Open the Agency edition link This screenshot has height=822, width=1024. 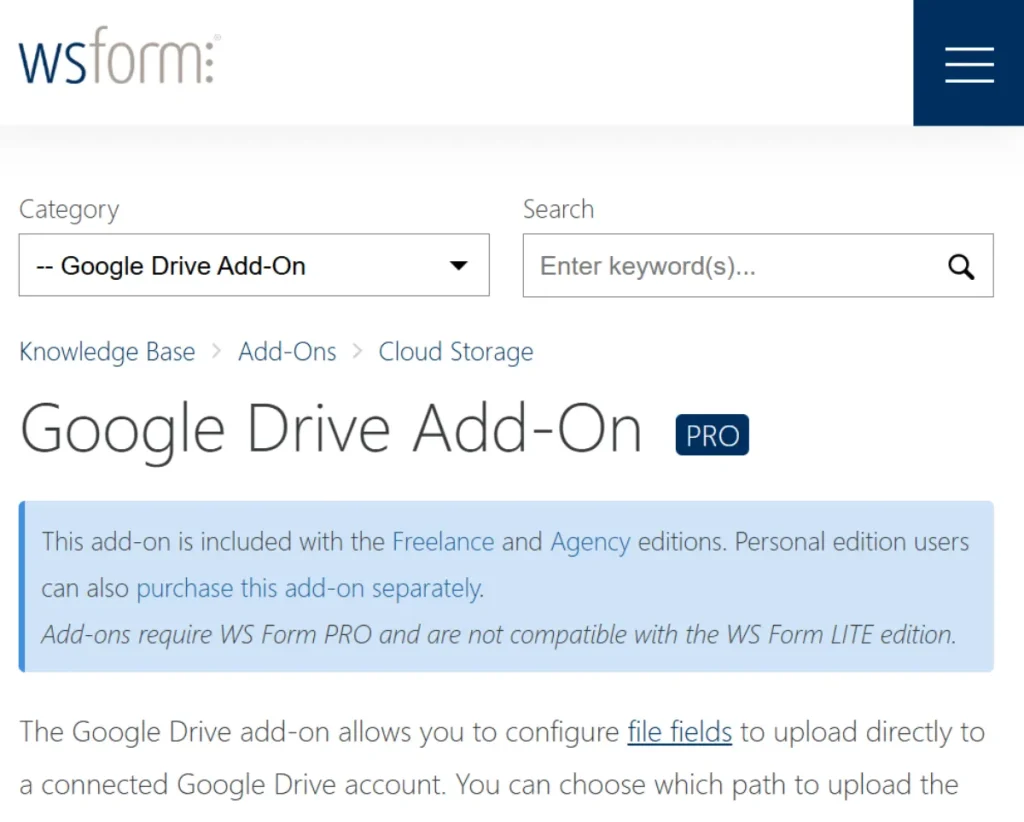590,542
